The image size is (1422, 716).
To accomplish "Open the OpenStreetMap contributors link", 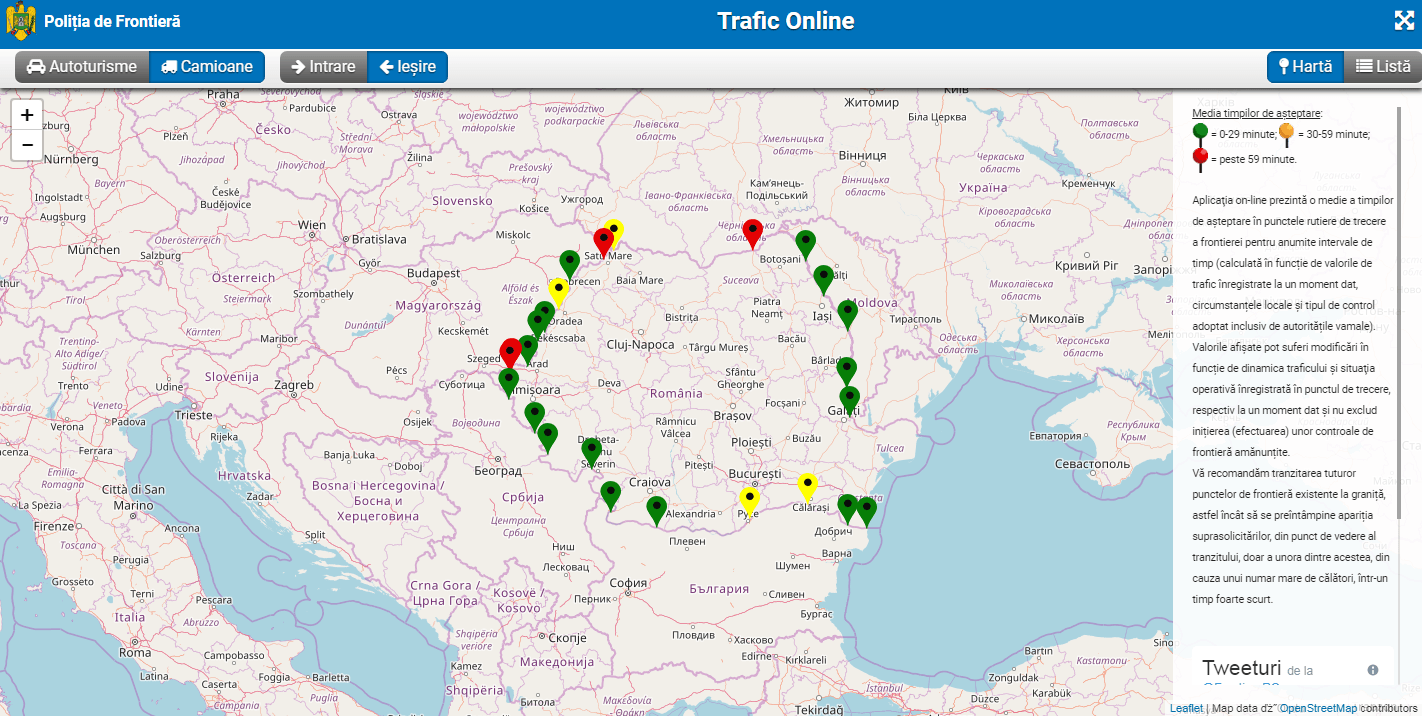I will pyautogui.click(x=1318, y=708).
